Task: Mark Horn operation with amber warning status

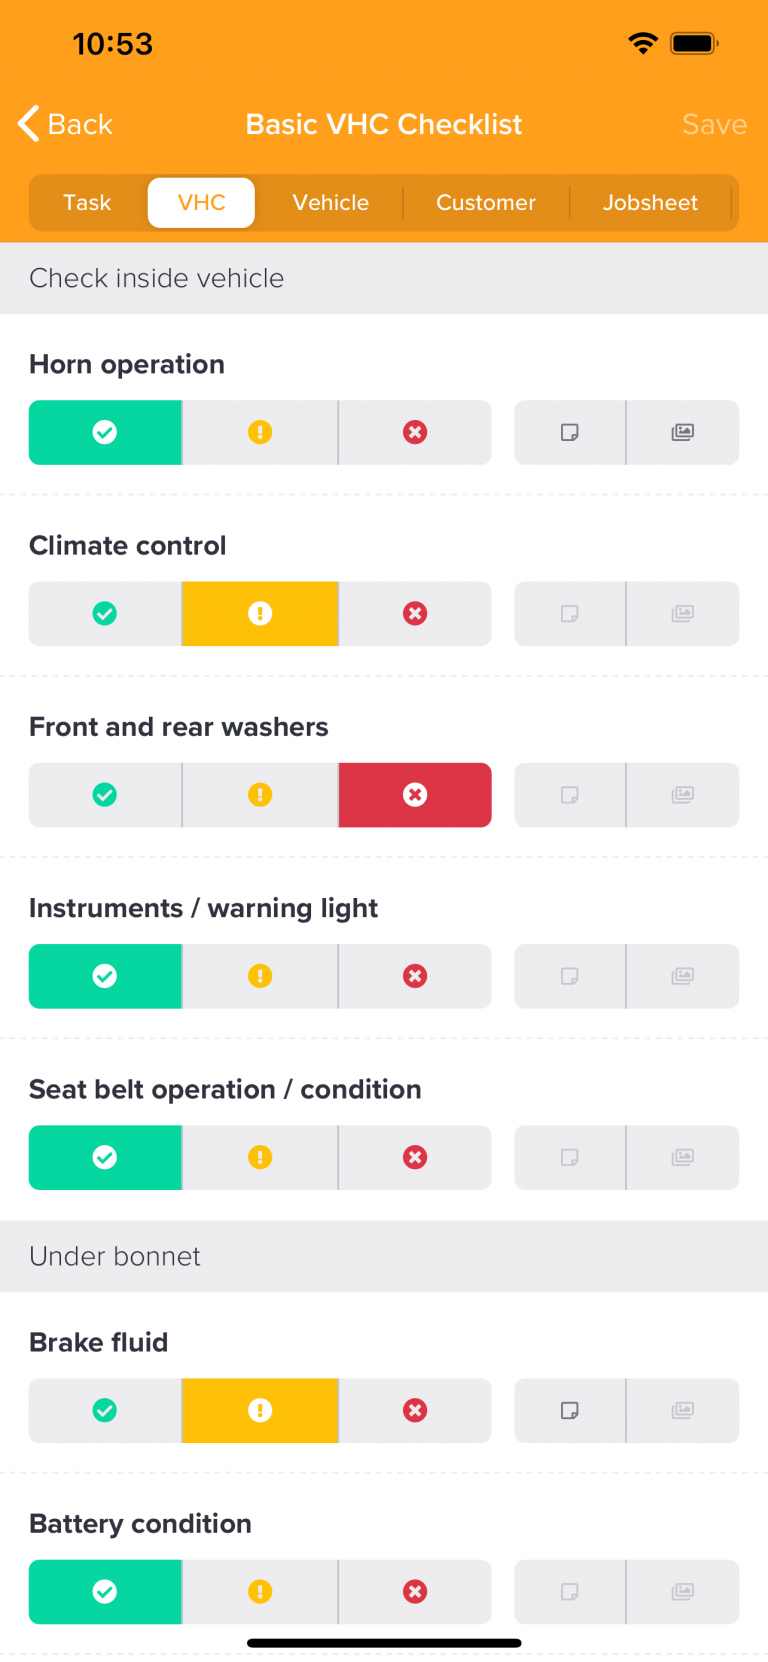Action: click(x=260, y=432)
